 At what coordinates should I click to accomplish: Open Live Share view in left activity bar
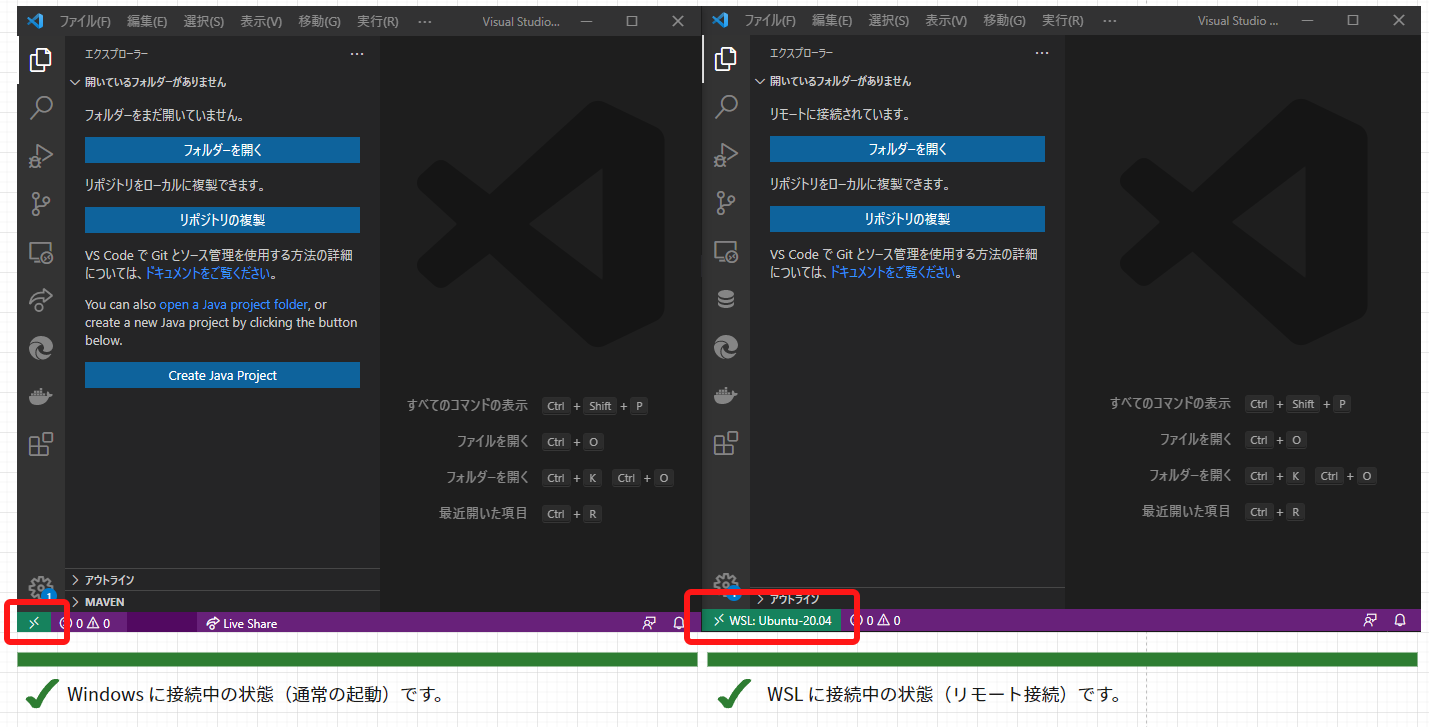(x=41, y=300)
